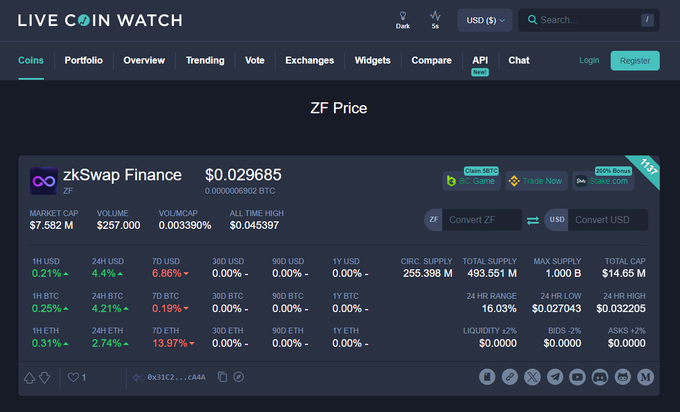
Task: Select the rank 1137 corner ribbon
Action: point(648,167)
